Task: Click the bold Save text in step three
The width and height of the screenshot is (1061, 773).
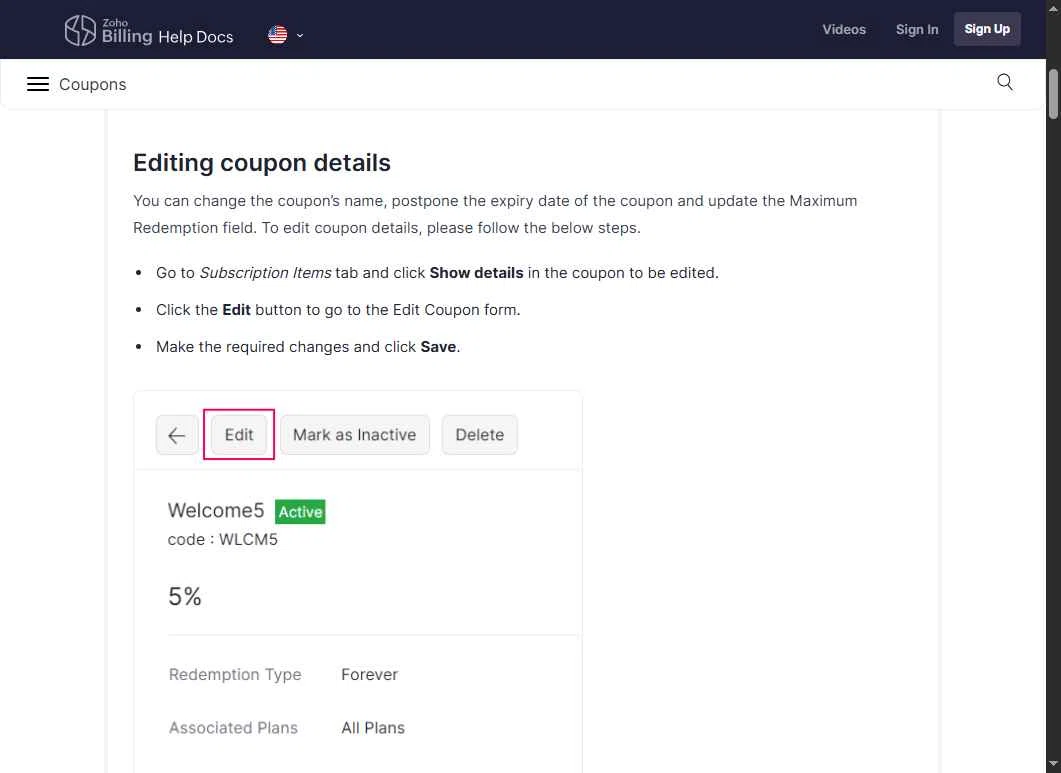Action: 438,347
